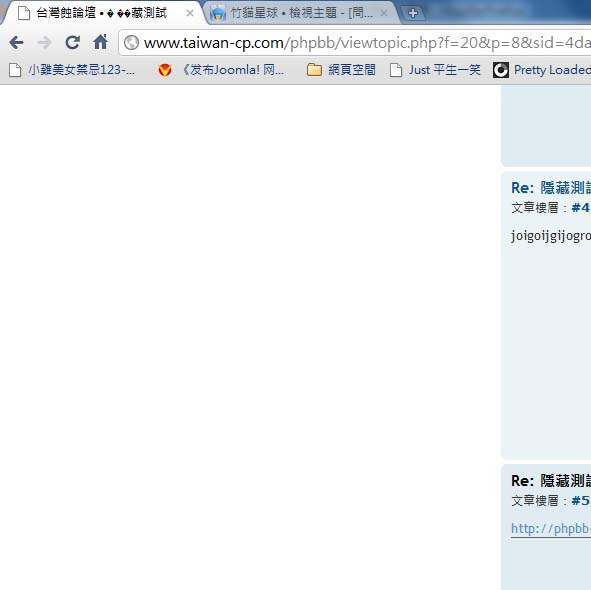The image size is (591, 590).
Task: Click the globe site info icon
Action: (x=132, y=43)
